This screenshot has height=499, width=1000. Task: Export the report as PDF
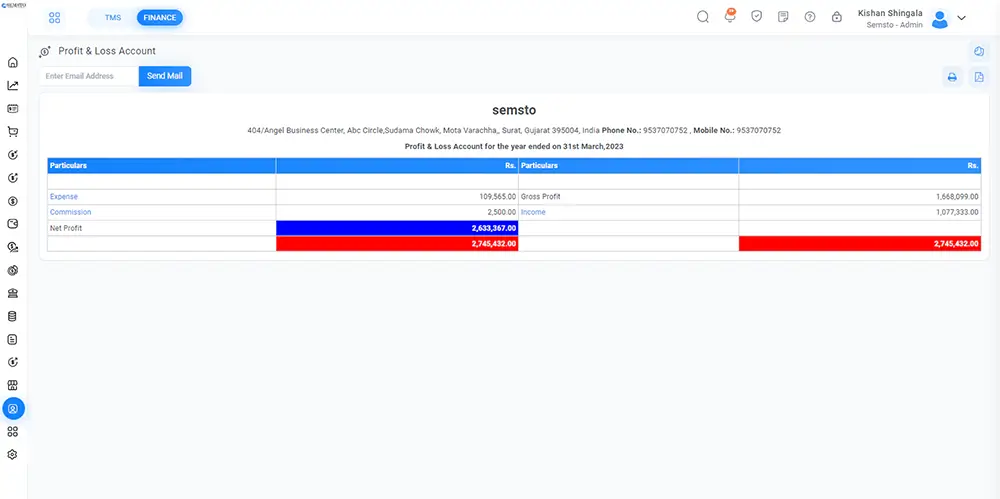pos(979,77)
